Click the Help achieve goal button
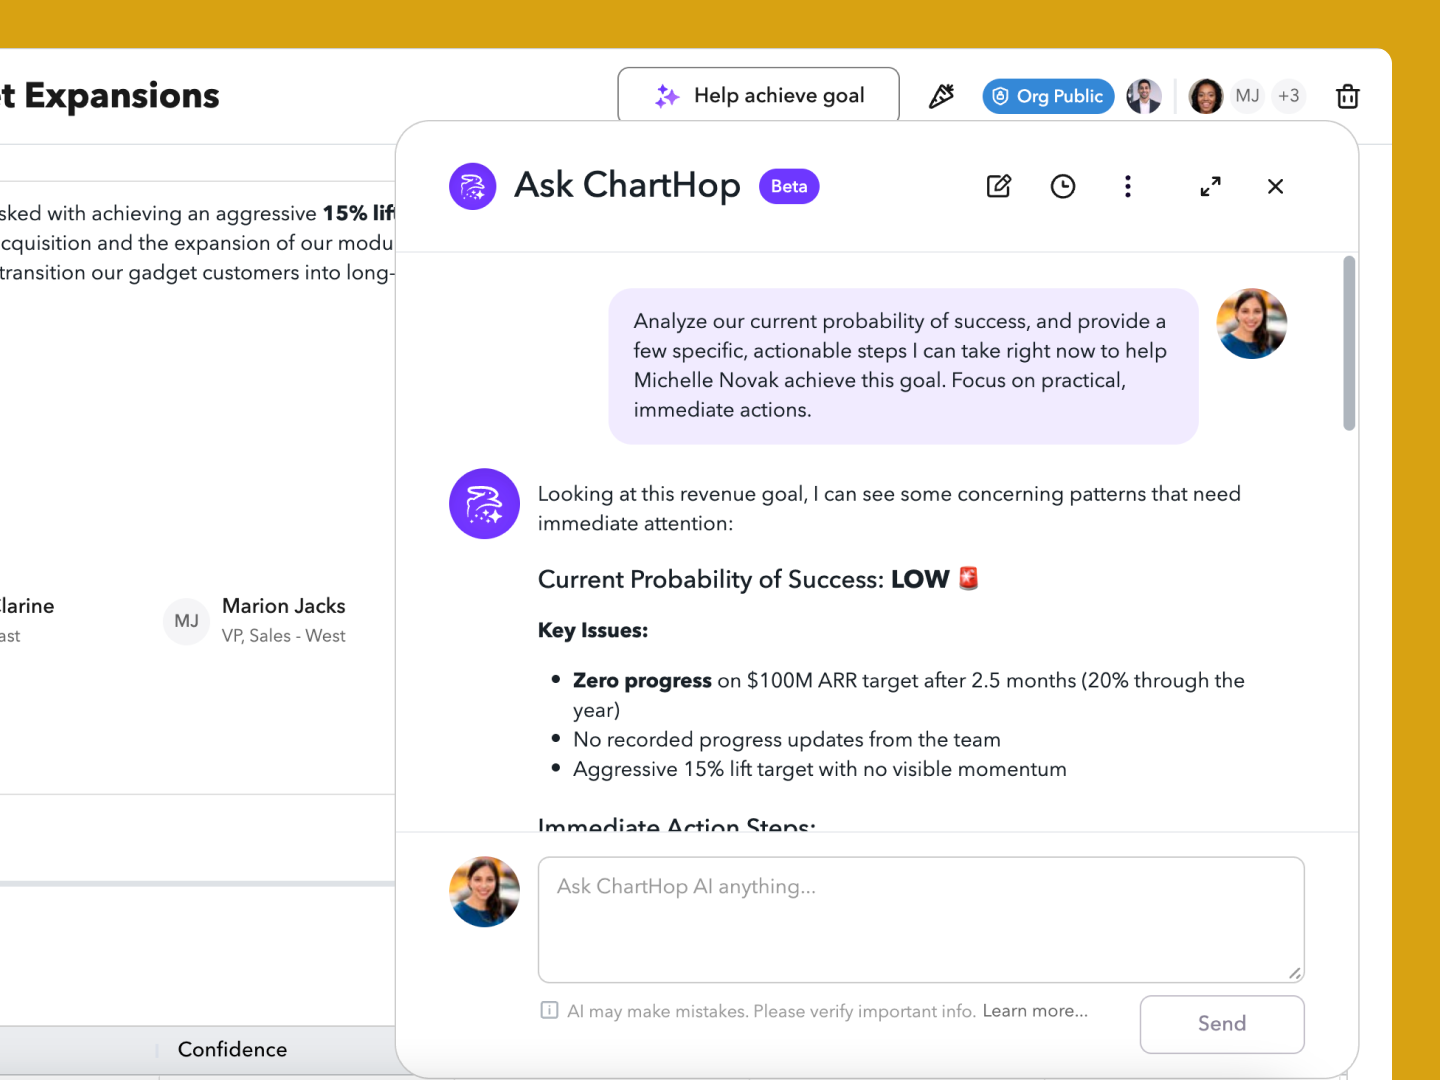Screen dimensions: 1440x1080 (758, 95)
